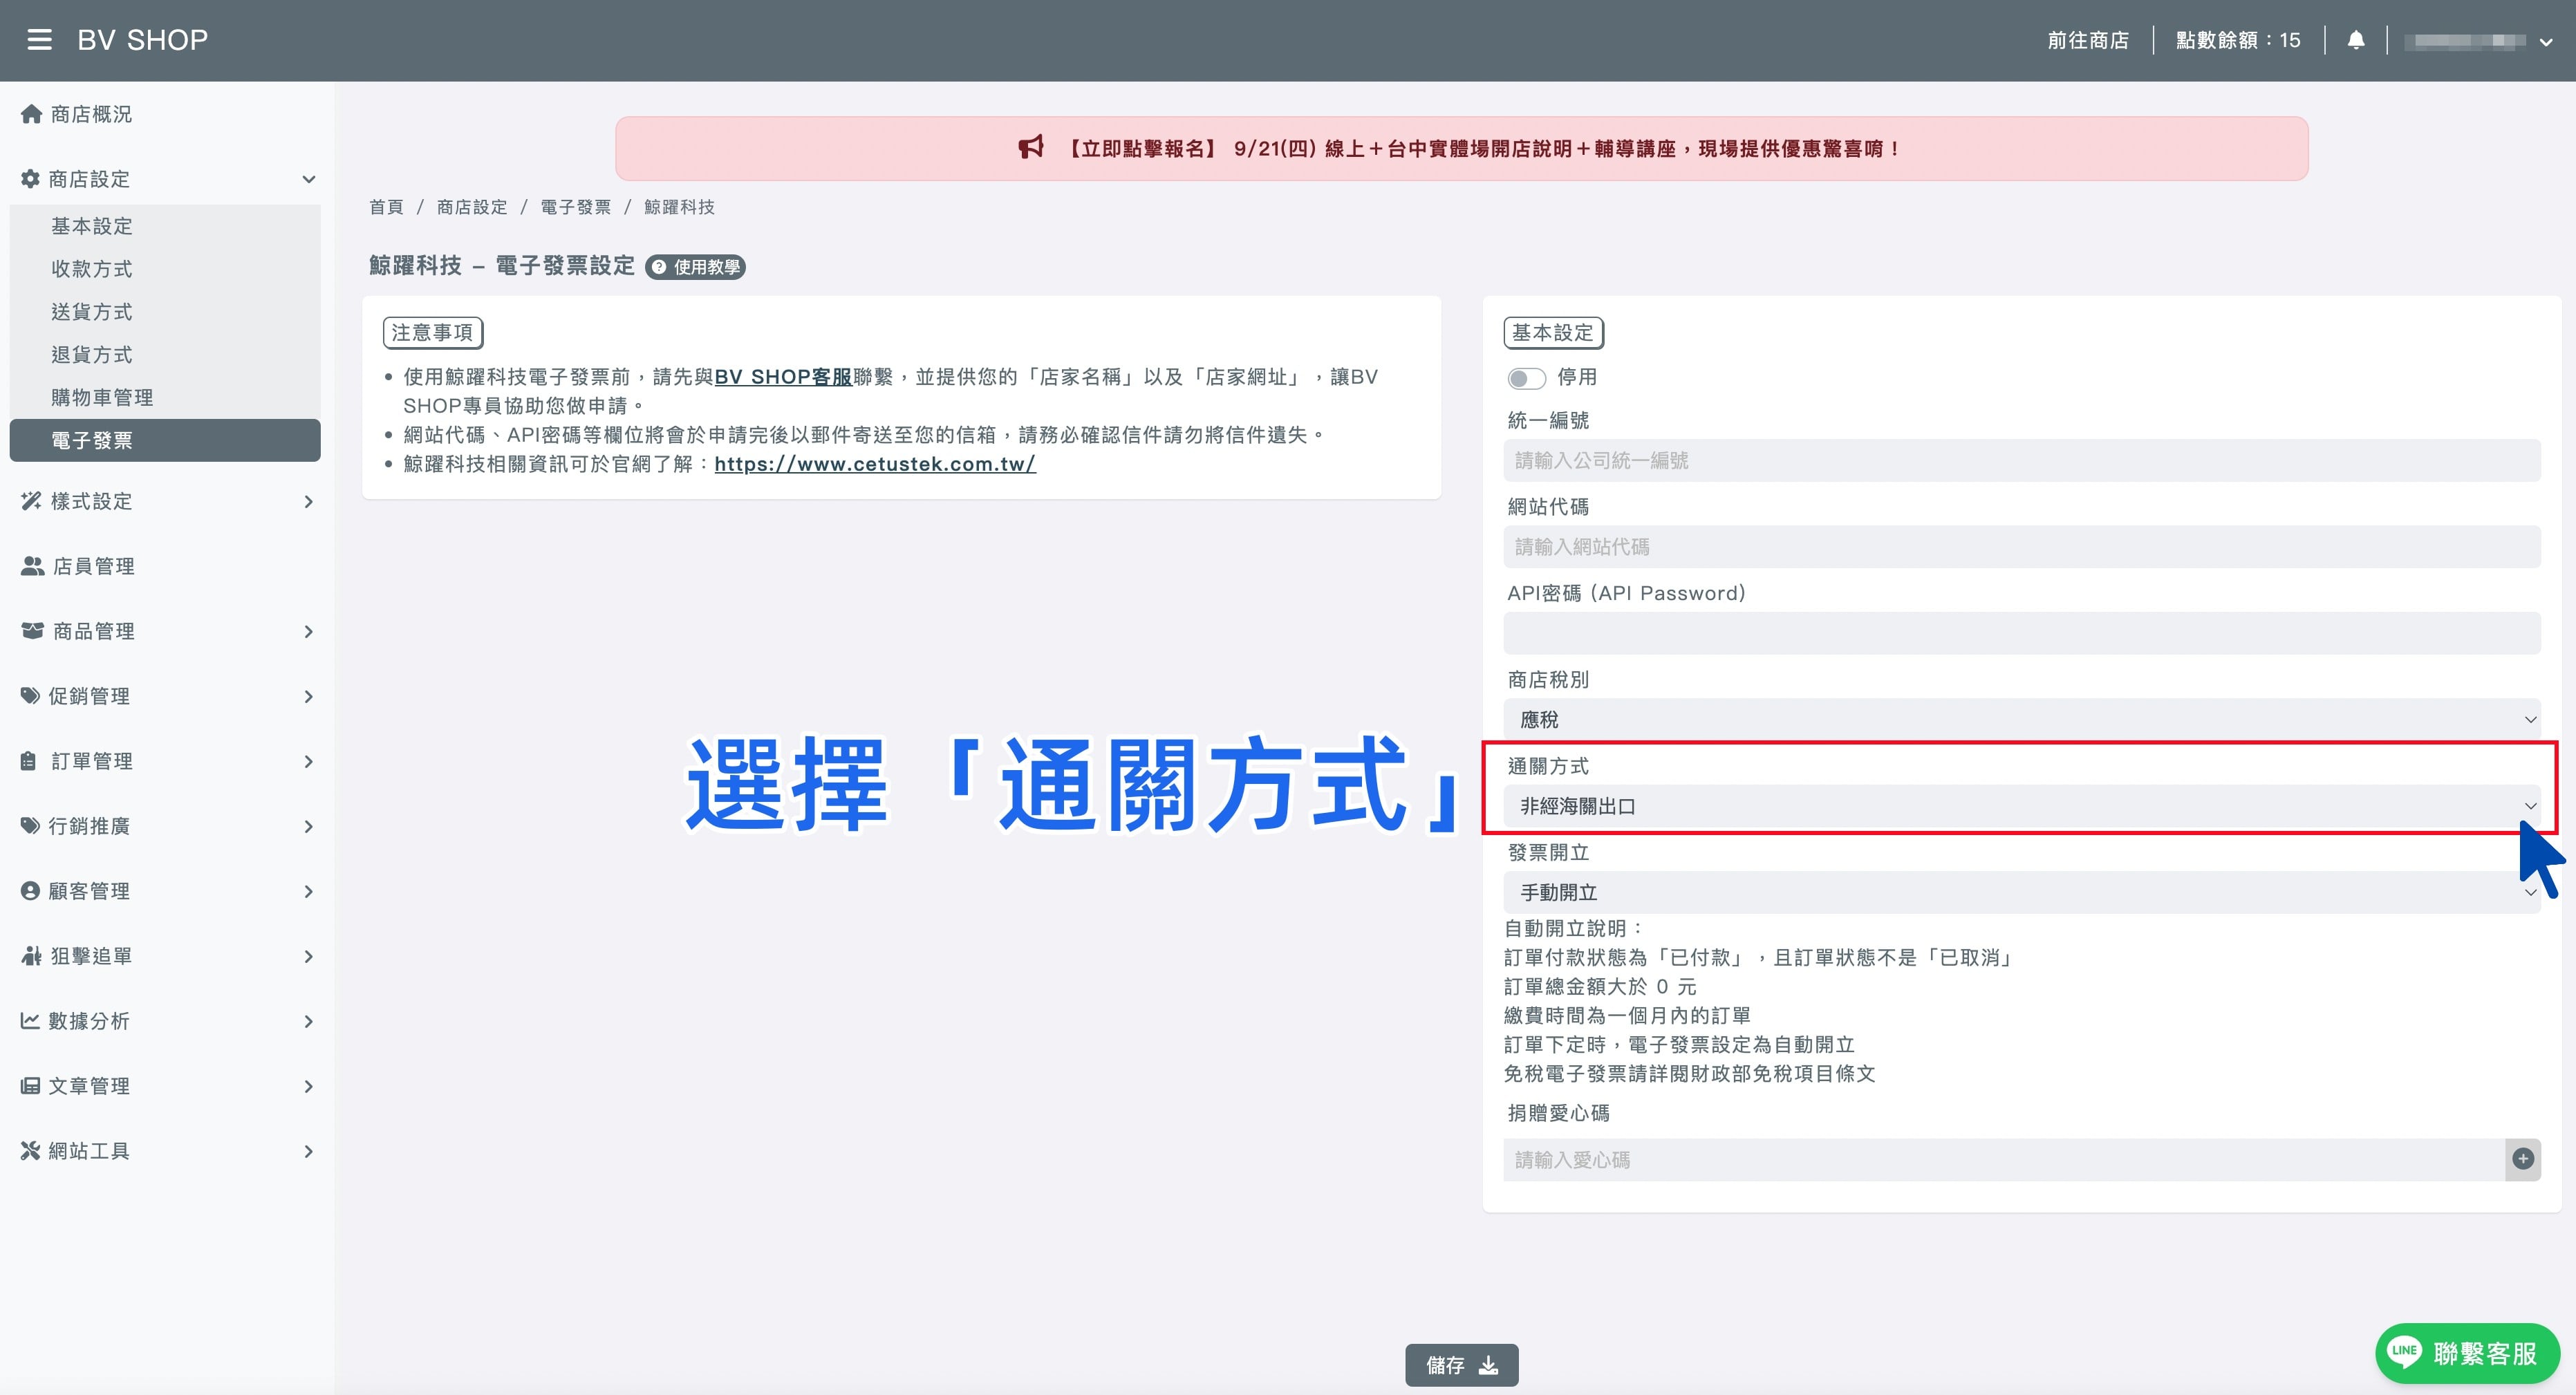Open the hamburger menu icon

pyautogui.click(x=39, y=40)
